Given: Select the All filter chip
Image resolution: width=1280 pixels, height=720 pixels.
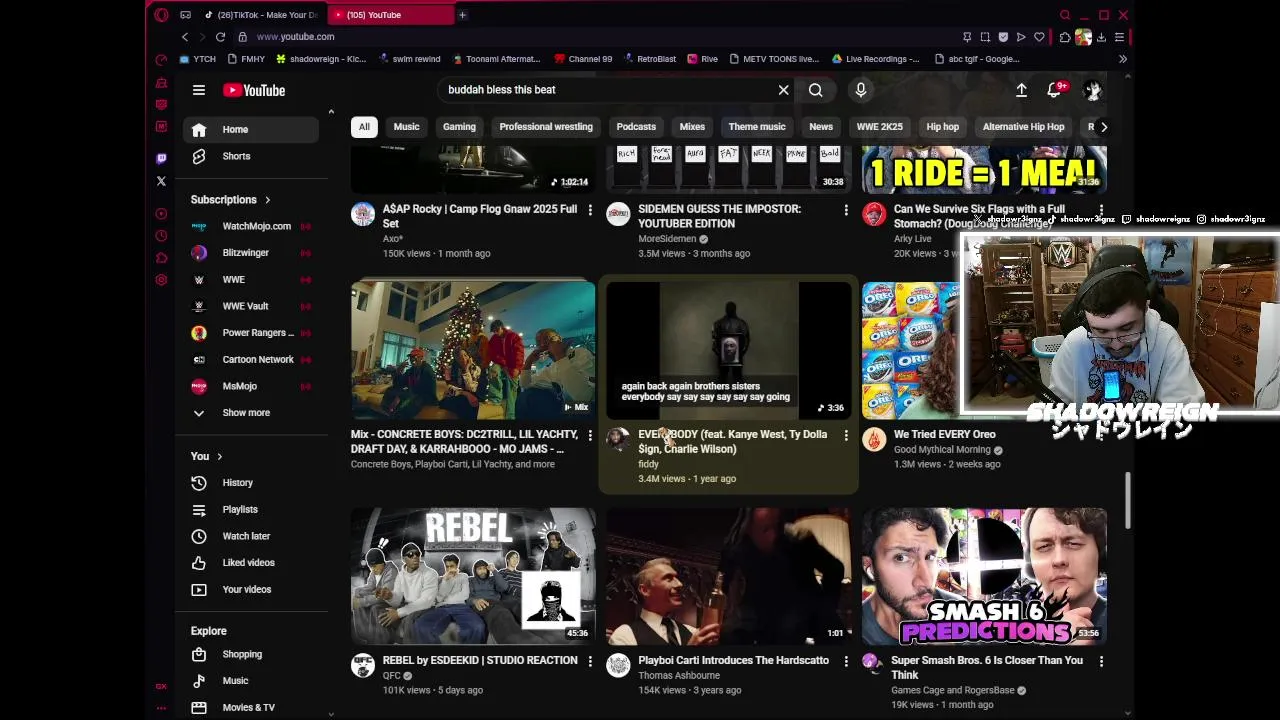Looking at the screenshot, I should (364, 127).
